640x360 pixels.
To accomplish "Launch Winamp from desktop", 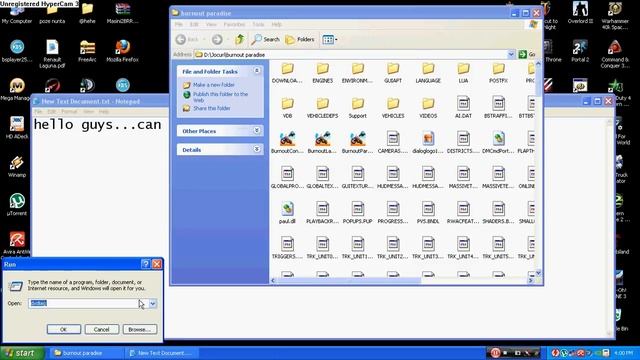I will [17, 166].
